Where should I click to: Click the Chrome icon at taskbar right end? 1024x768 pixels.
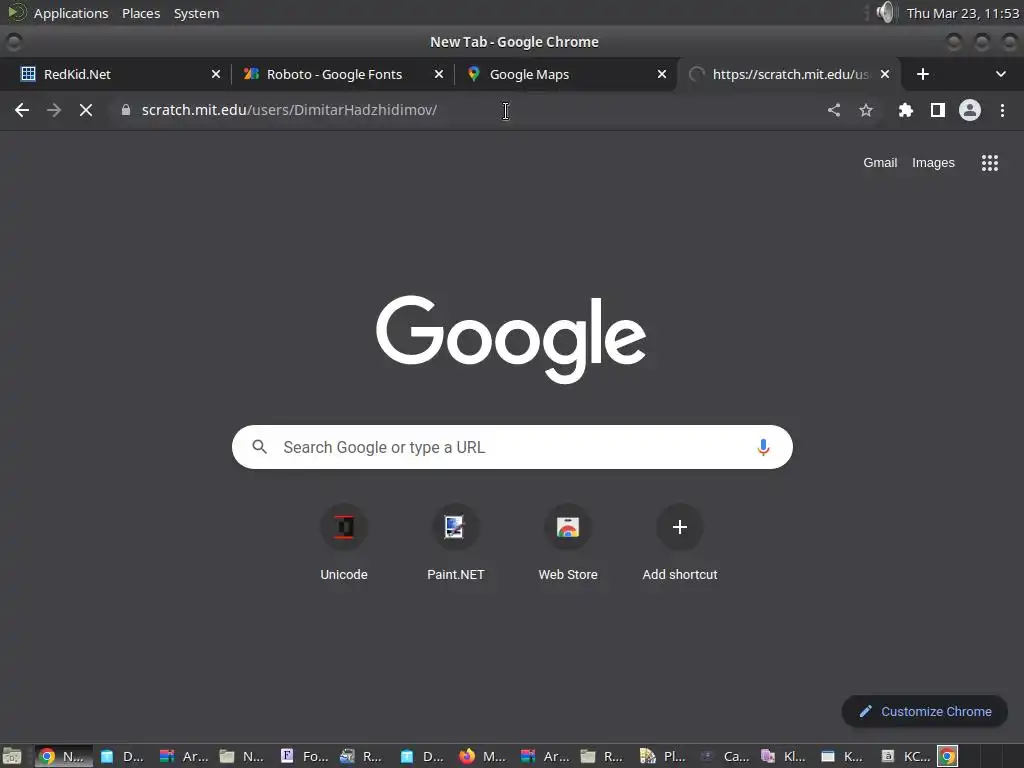tap(948, 756)
